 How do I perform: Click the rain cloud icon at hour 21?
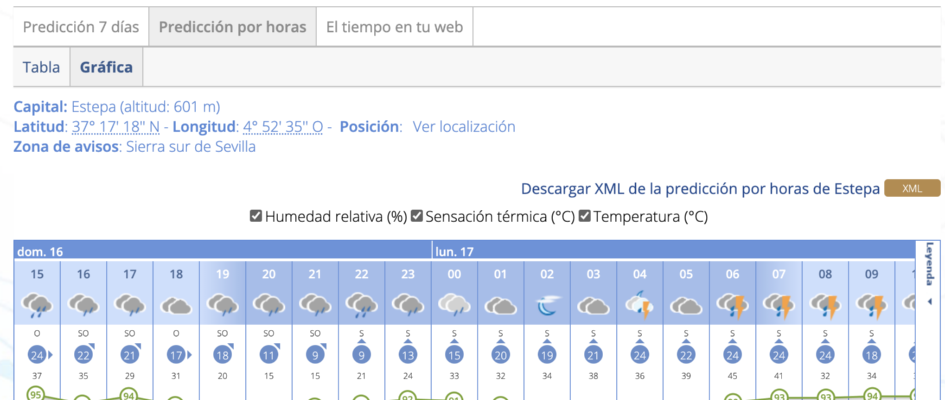(315, 305)
